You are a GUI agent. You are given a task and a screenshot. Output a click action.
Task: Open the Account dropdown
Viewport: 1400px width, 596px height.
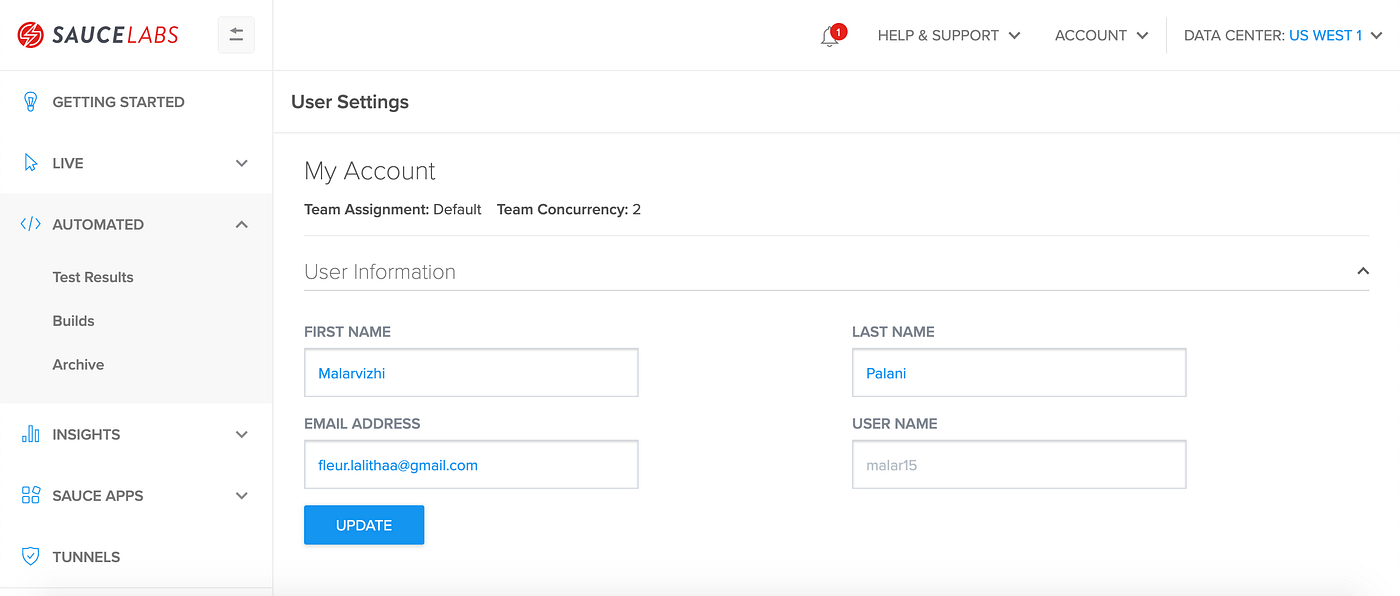(1100, 35)
